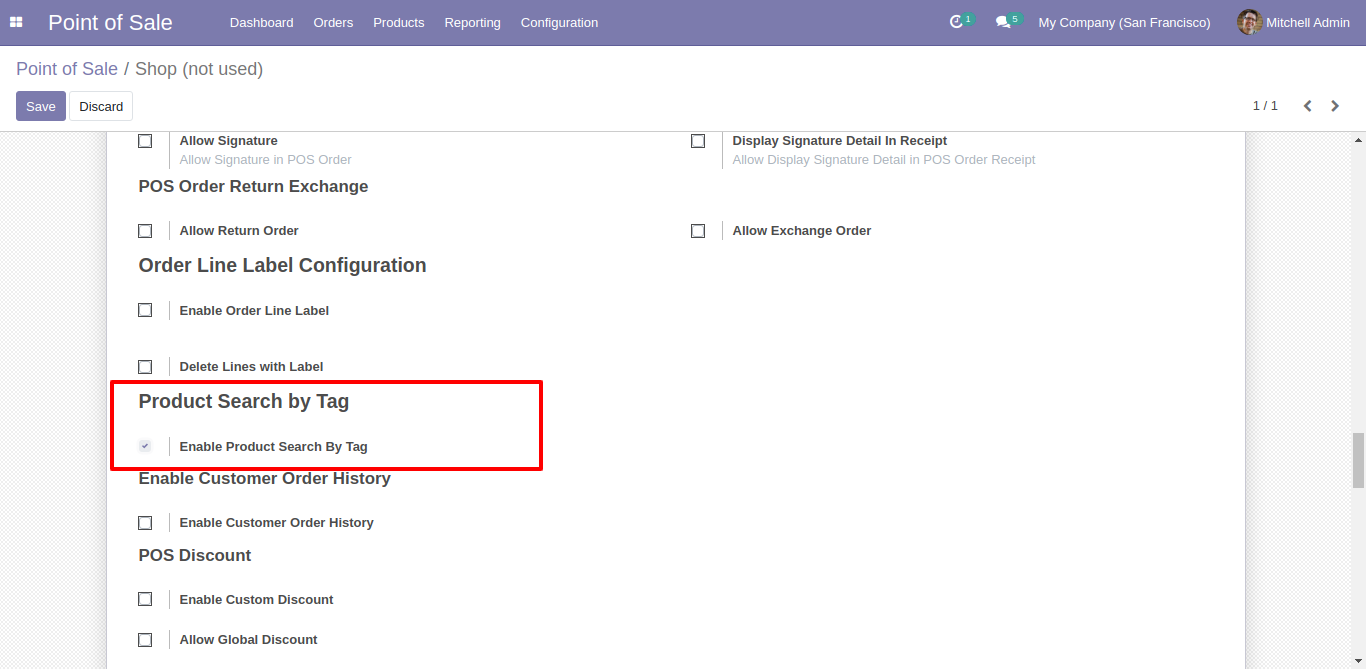This screenshot has height=669, width=1366.
Task: Open the conversations chat bubble icon
Action: [x=1003, y=22]
